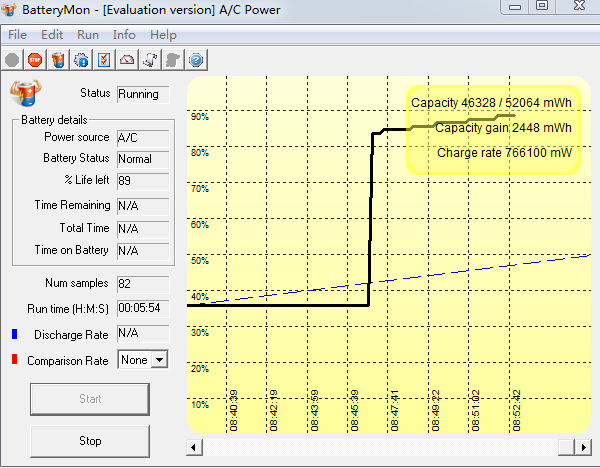Screen dimensions: 600x468
Task: Click the 10% axis label on graph
Action: click(x=200, y=405)
